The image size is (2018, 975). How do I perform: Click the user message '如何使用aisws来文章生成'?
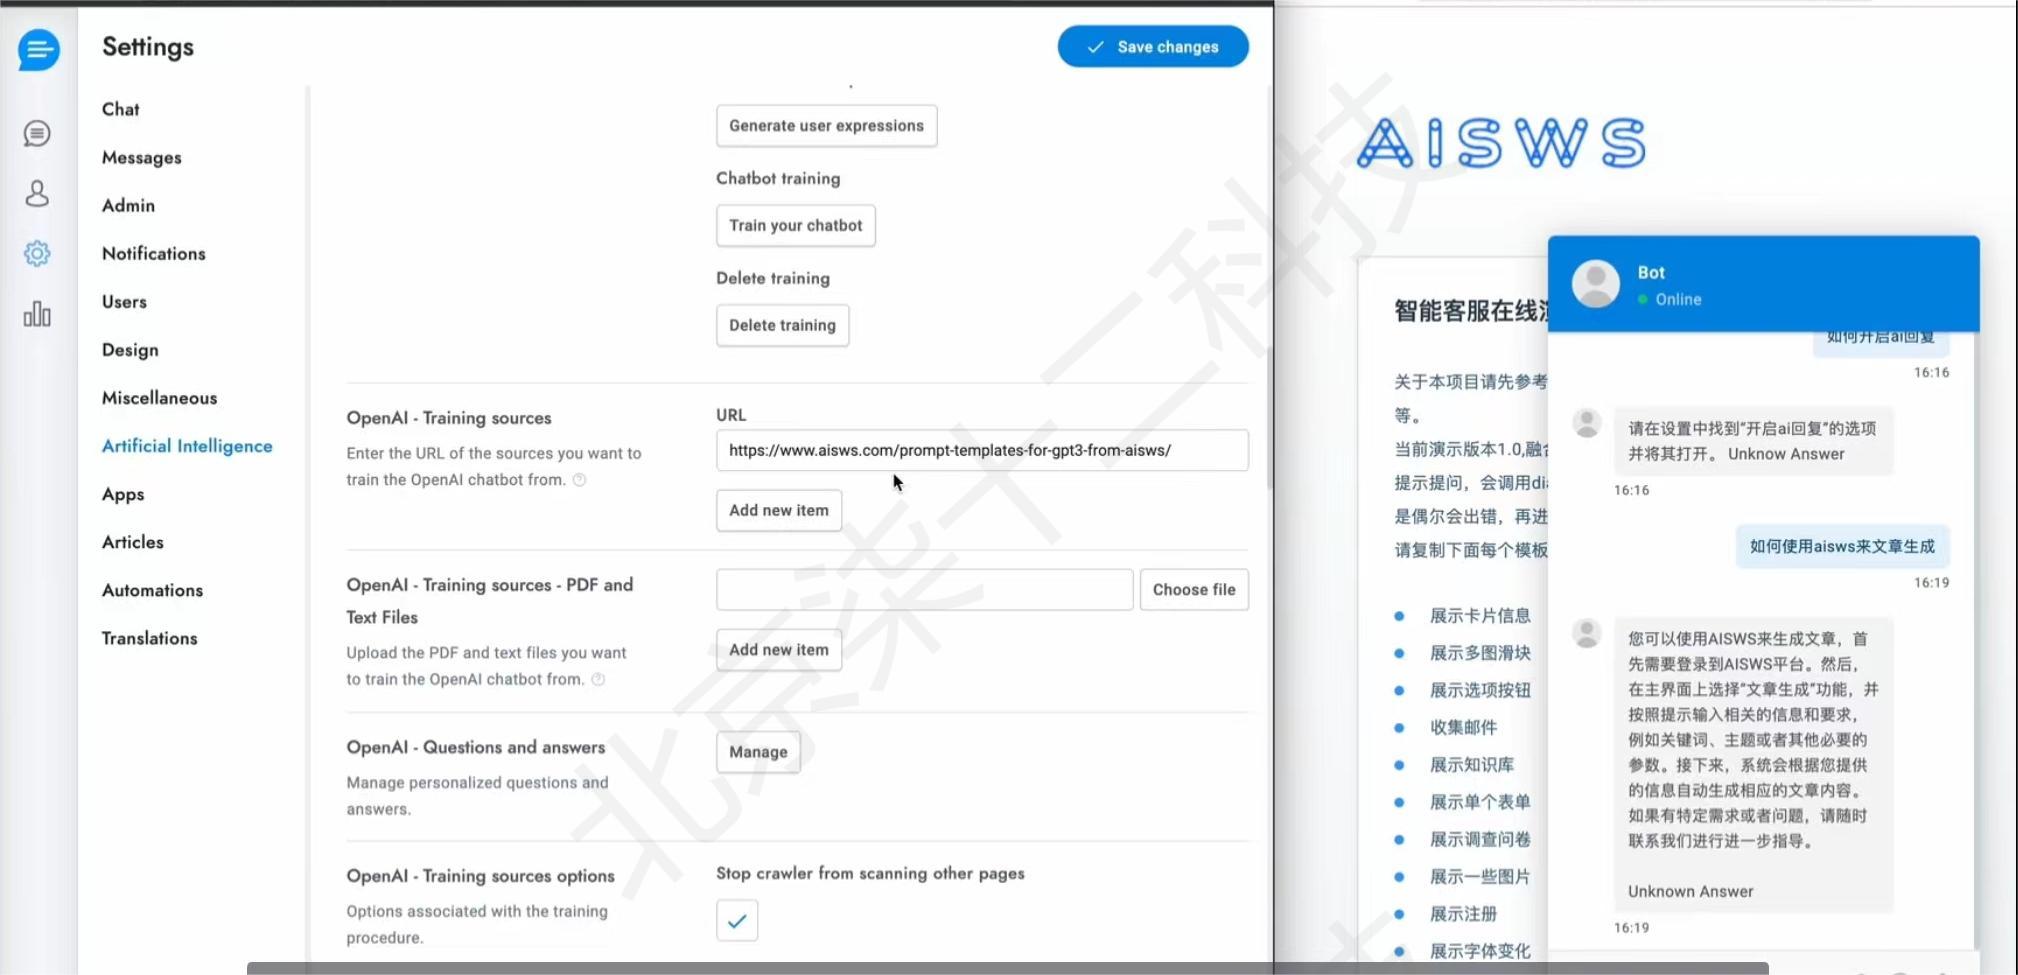point(1842,546)
